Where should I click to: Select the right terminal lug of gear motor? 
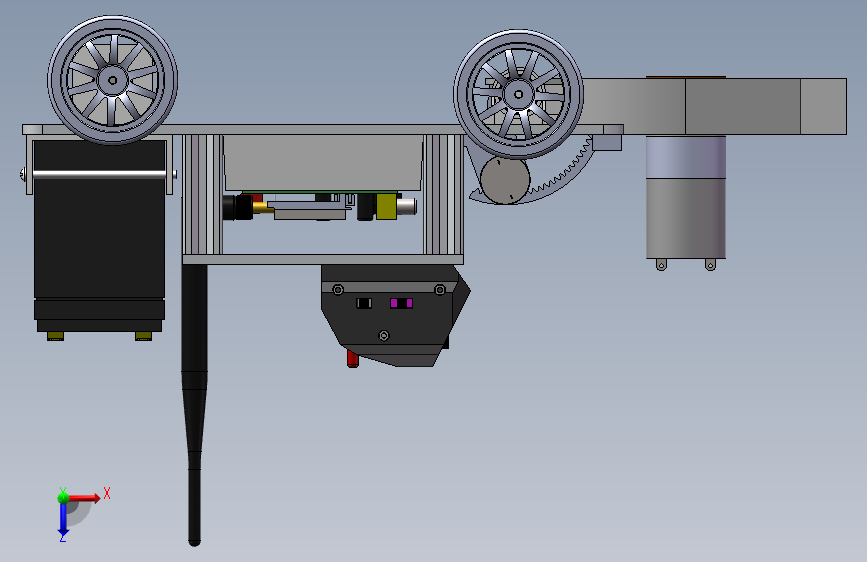(x=711, y=265)
